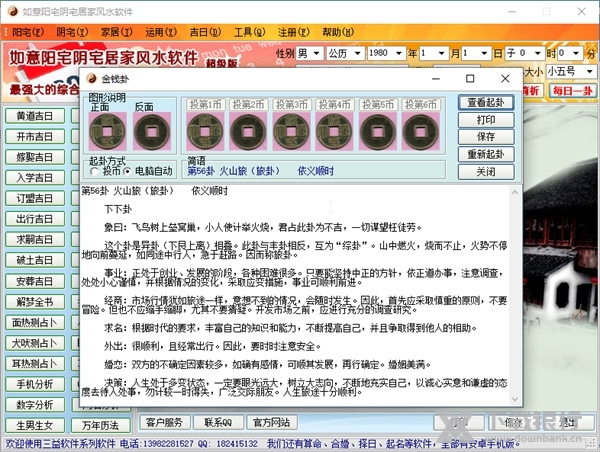The height and width of the screenshot is (452, 600).
Task: Click the 投第4币 button
Action: click(335, 104)
